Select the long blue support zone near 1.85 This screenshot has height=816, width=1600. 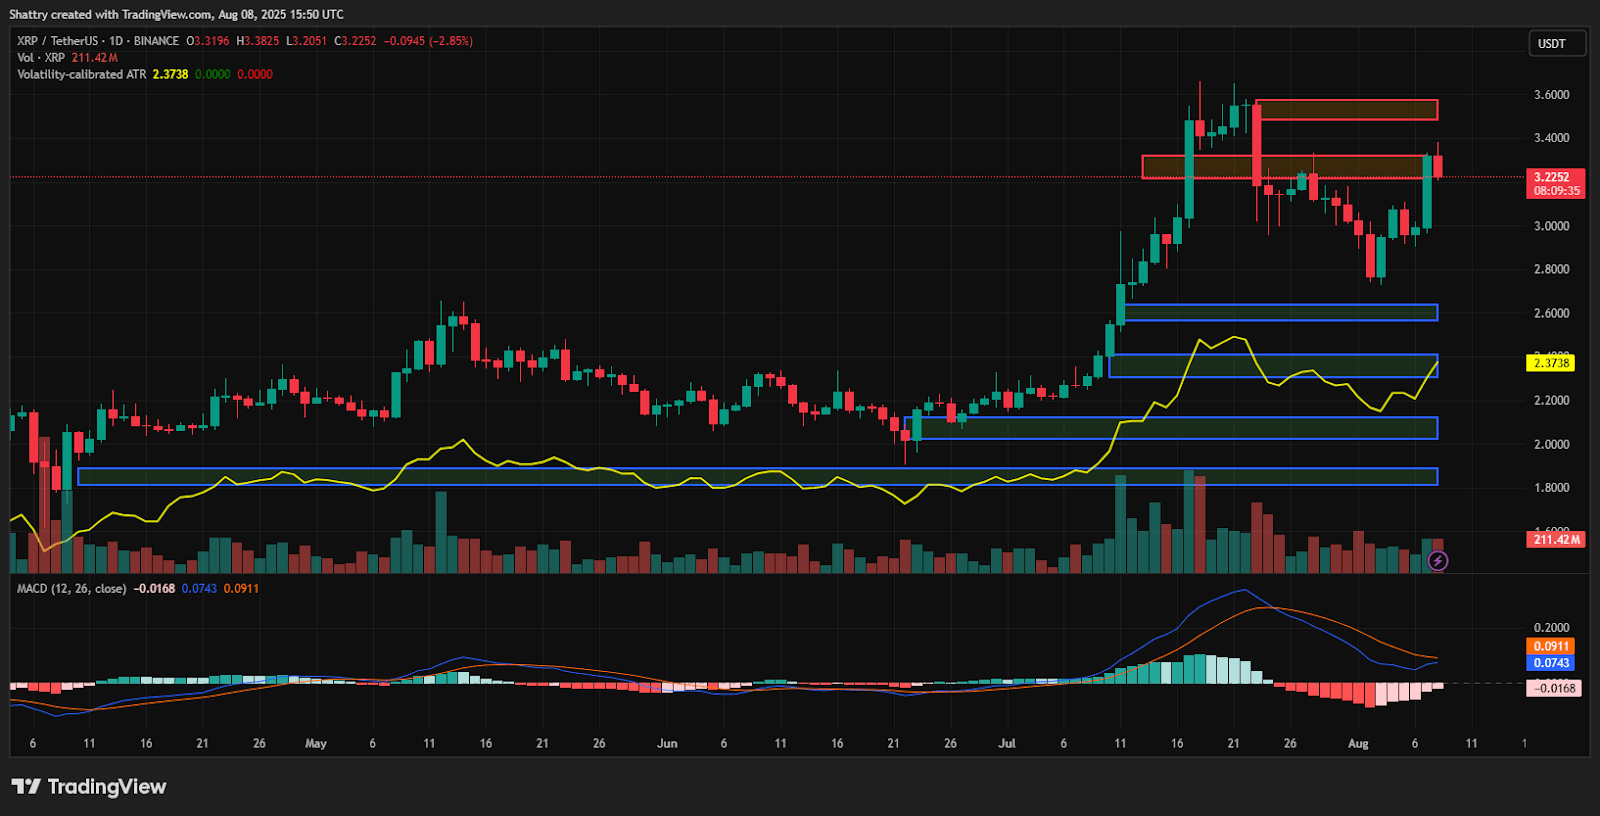pyautogui.click(x=758, y=477)
